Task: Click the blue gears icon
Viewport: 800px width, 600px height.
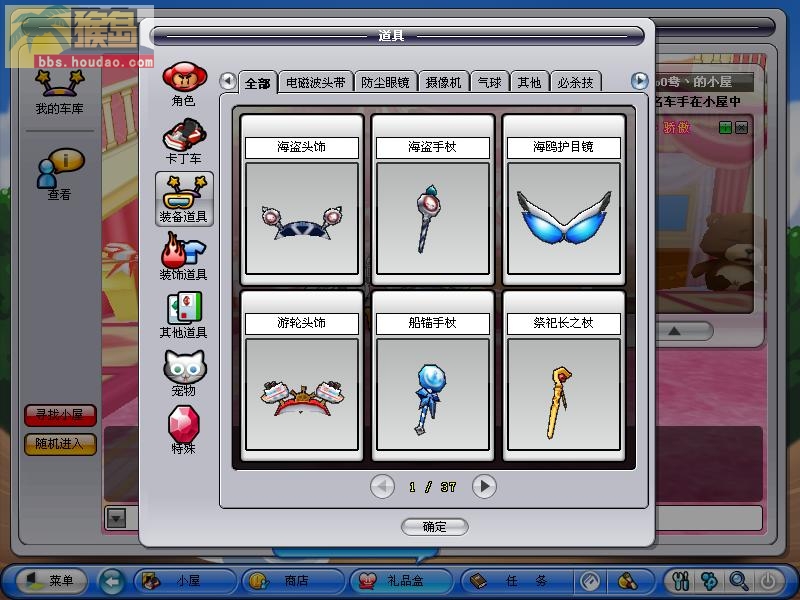Action: point(710,581)
